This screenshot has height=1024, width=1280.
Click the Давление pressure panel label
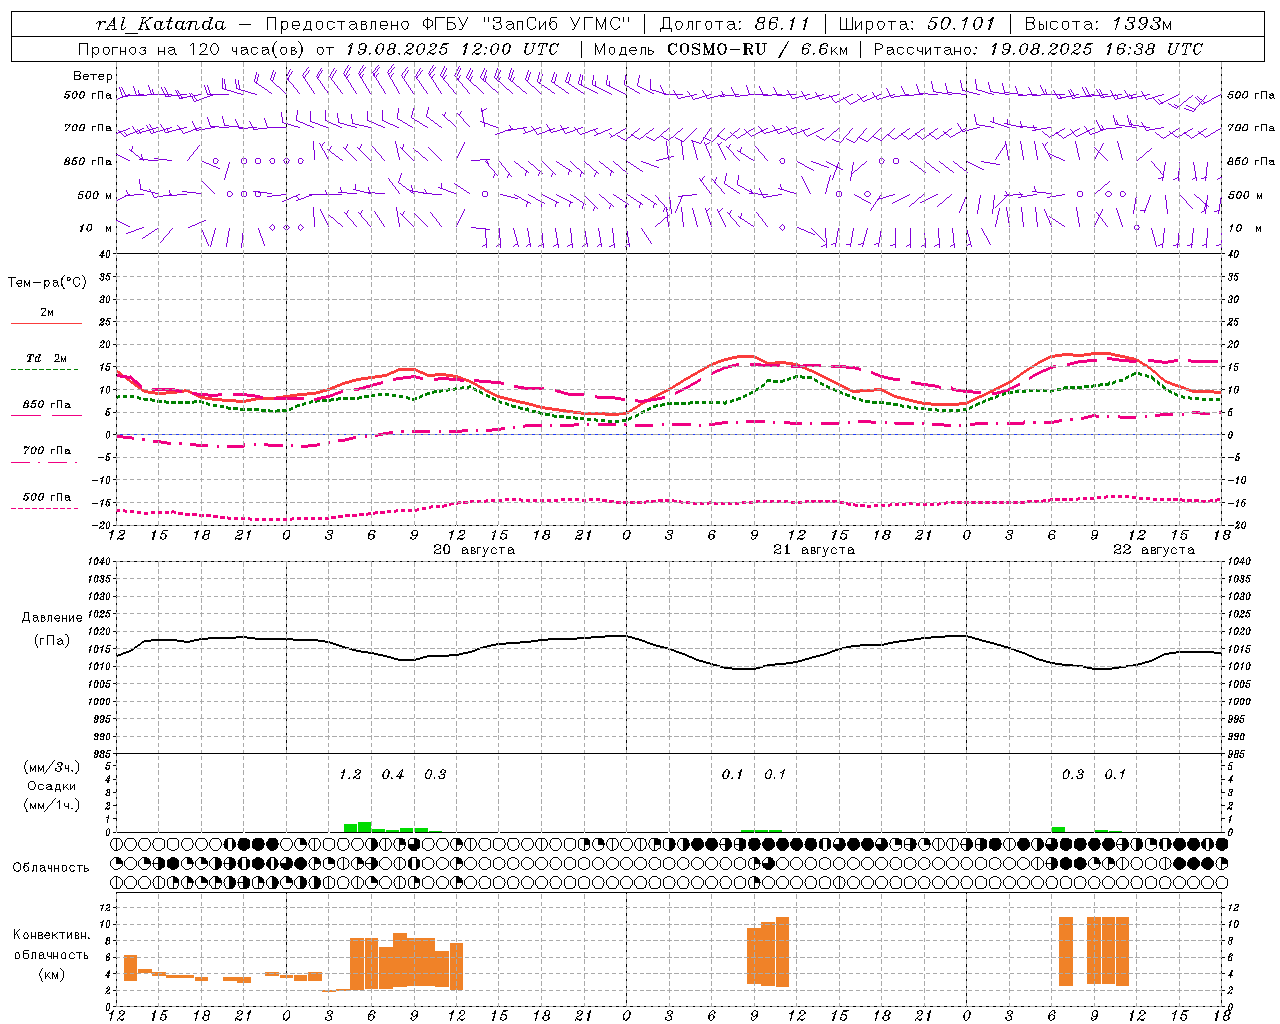(x=52, y=617)
